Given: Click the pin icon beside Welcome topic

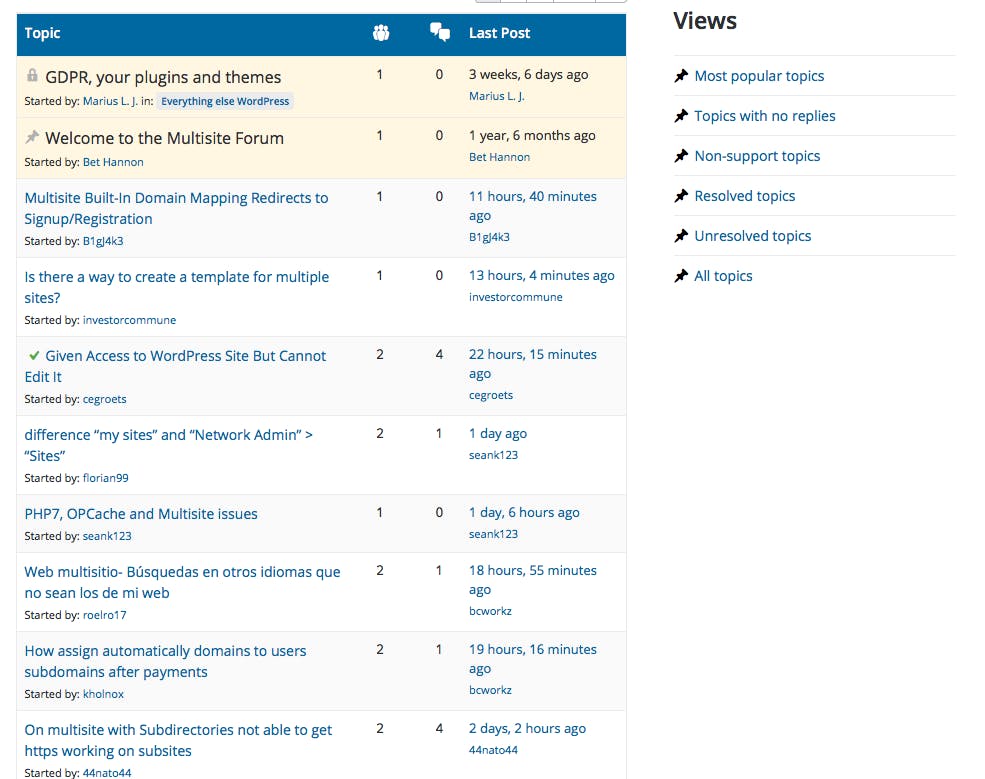Looking at the screenshot, I should coord(32,137).
